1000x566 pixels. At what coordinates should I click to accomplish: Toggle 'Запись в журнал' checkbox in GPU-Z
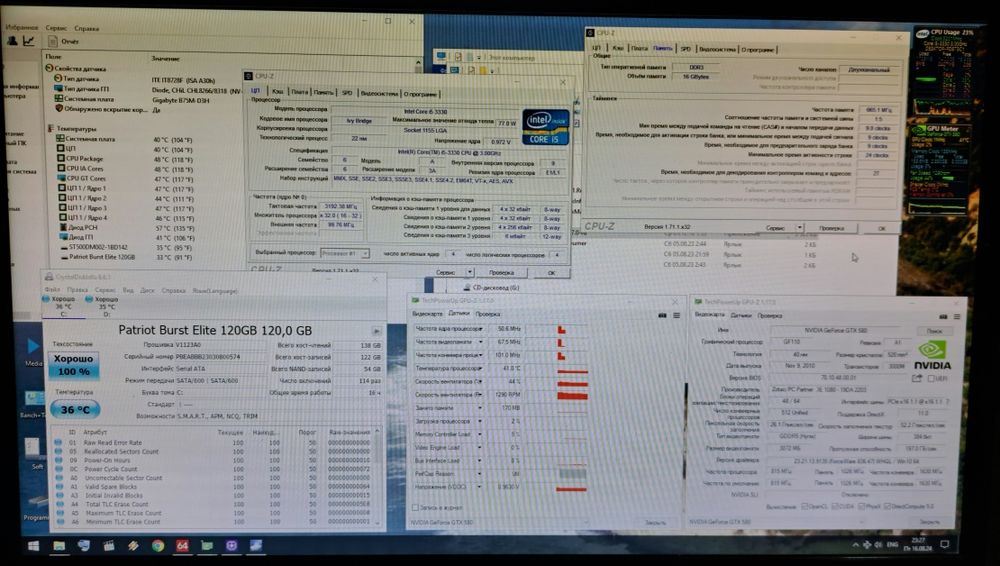(415, 508)
